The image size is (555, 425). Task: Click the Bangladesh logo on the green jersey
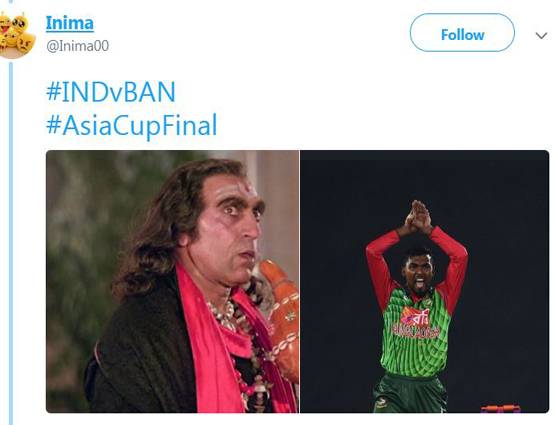pos(416,323)
